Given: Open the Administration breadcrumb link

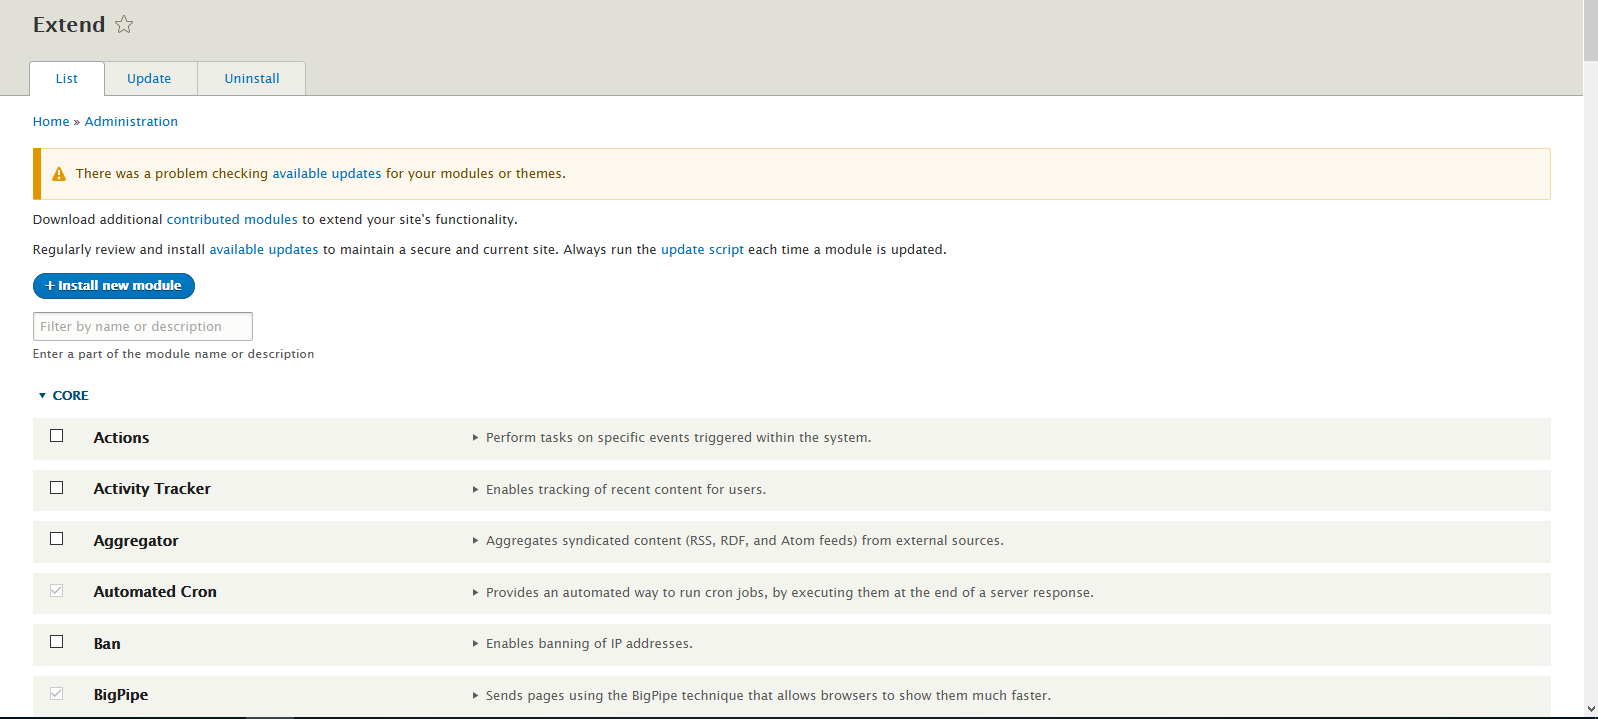Looking at the screenshot, I should coord(131,121).
